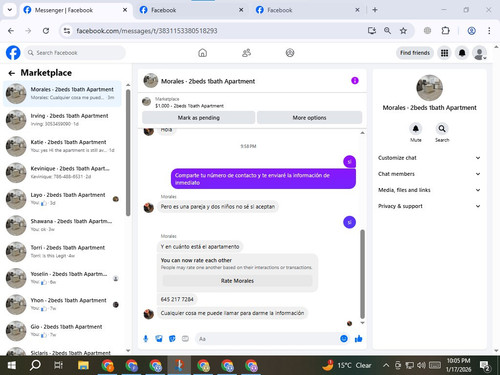Open the Layo apartment conversation
Screen dimensions: 500x375
click(63, 199)
